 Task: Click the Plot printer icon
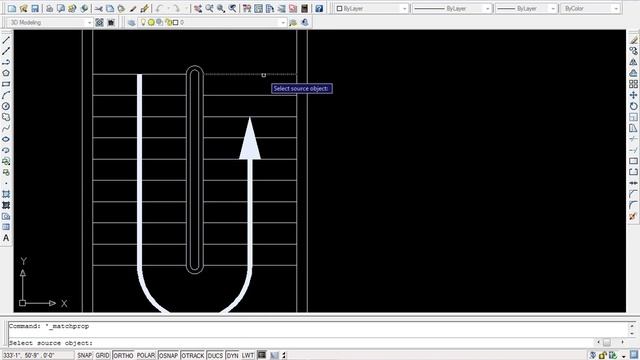[x=49, y=8]
